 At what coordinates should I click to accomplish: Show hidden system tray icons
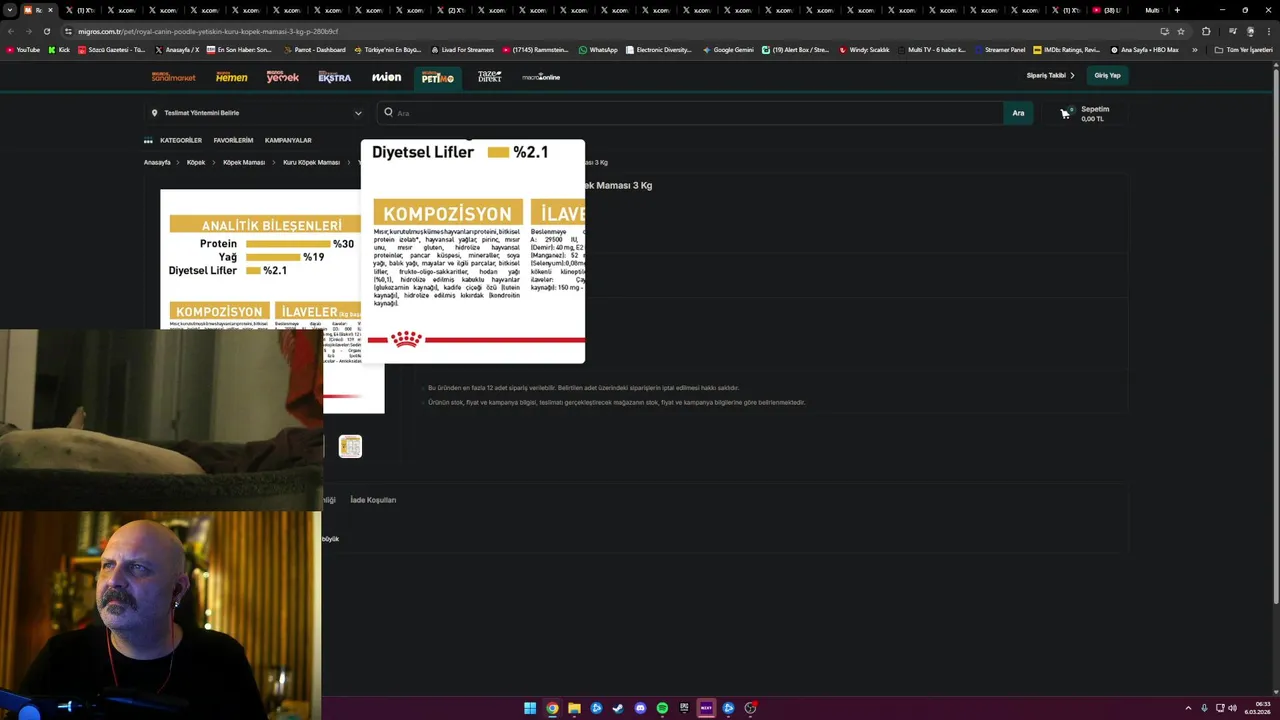tap(1188, 708)
